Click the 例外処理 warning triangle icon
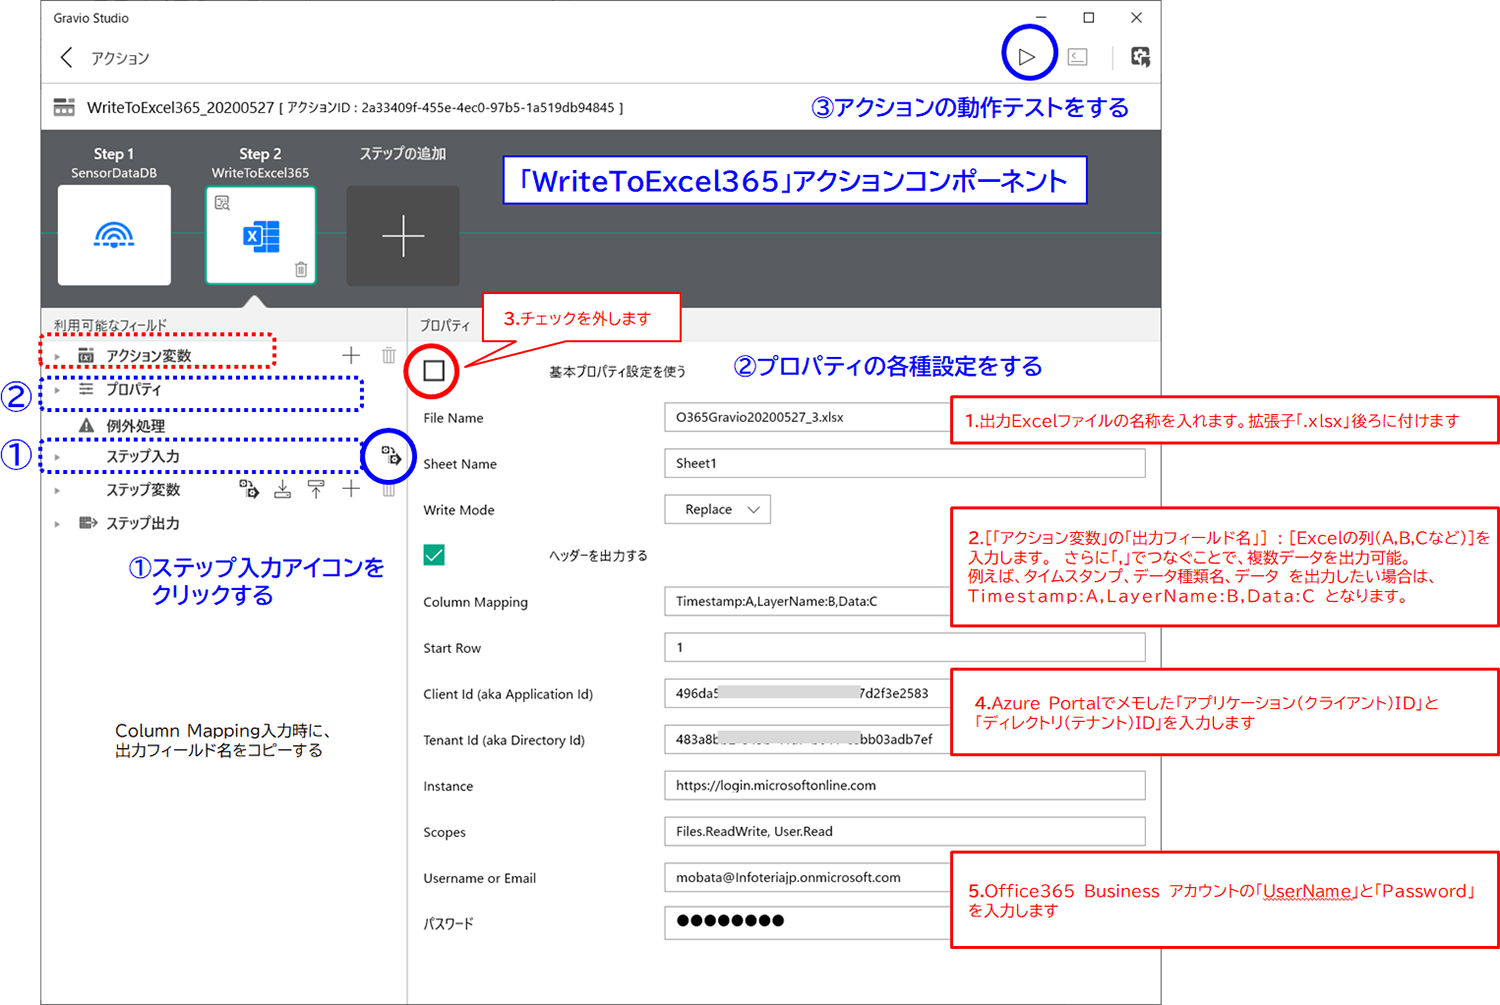The image size is (1500, 1005). tap(87, 426)
